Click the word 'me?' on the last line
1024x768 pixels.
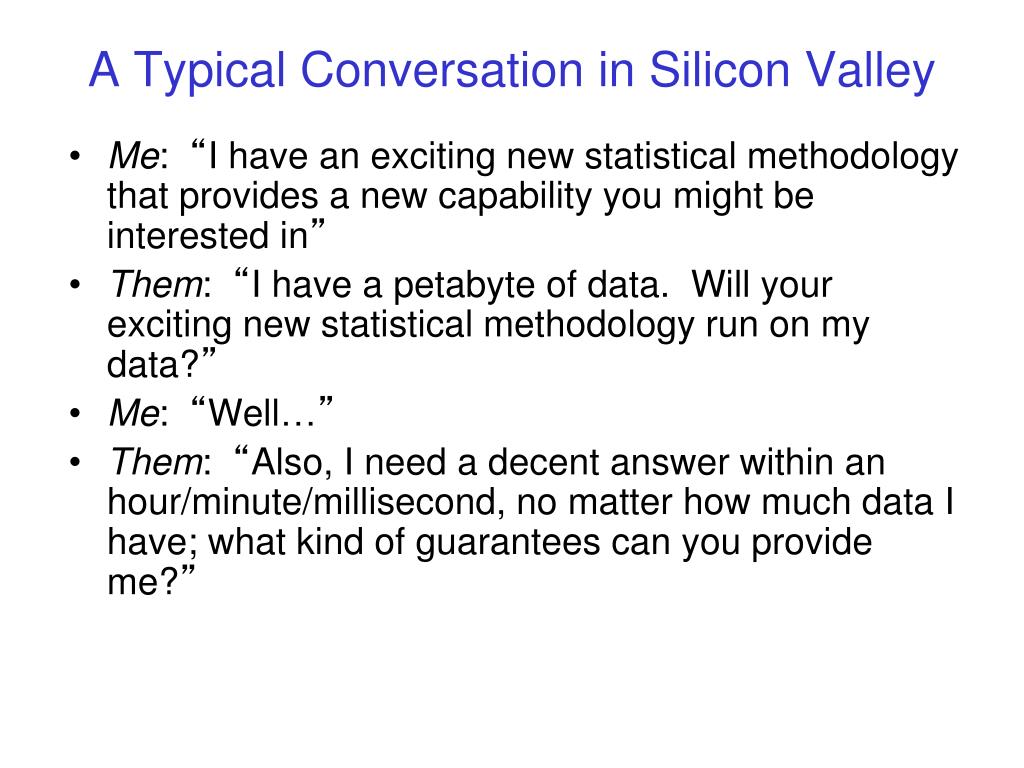pos(142,581)
